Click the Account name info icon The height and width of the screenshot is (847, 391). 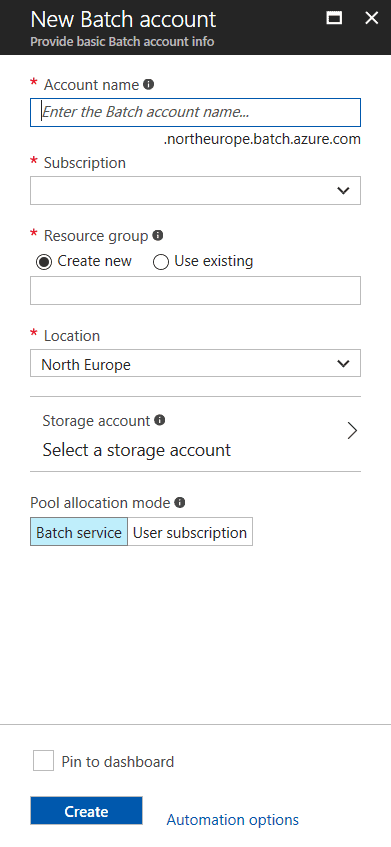point(149,85)
